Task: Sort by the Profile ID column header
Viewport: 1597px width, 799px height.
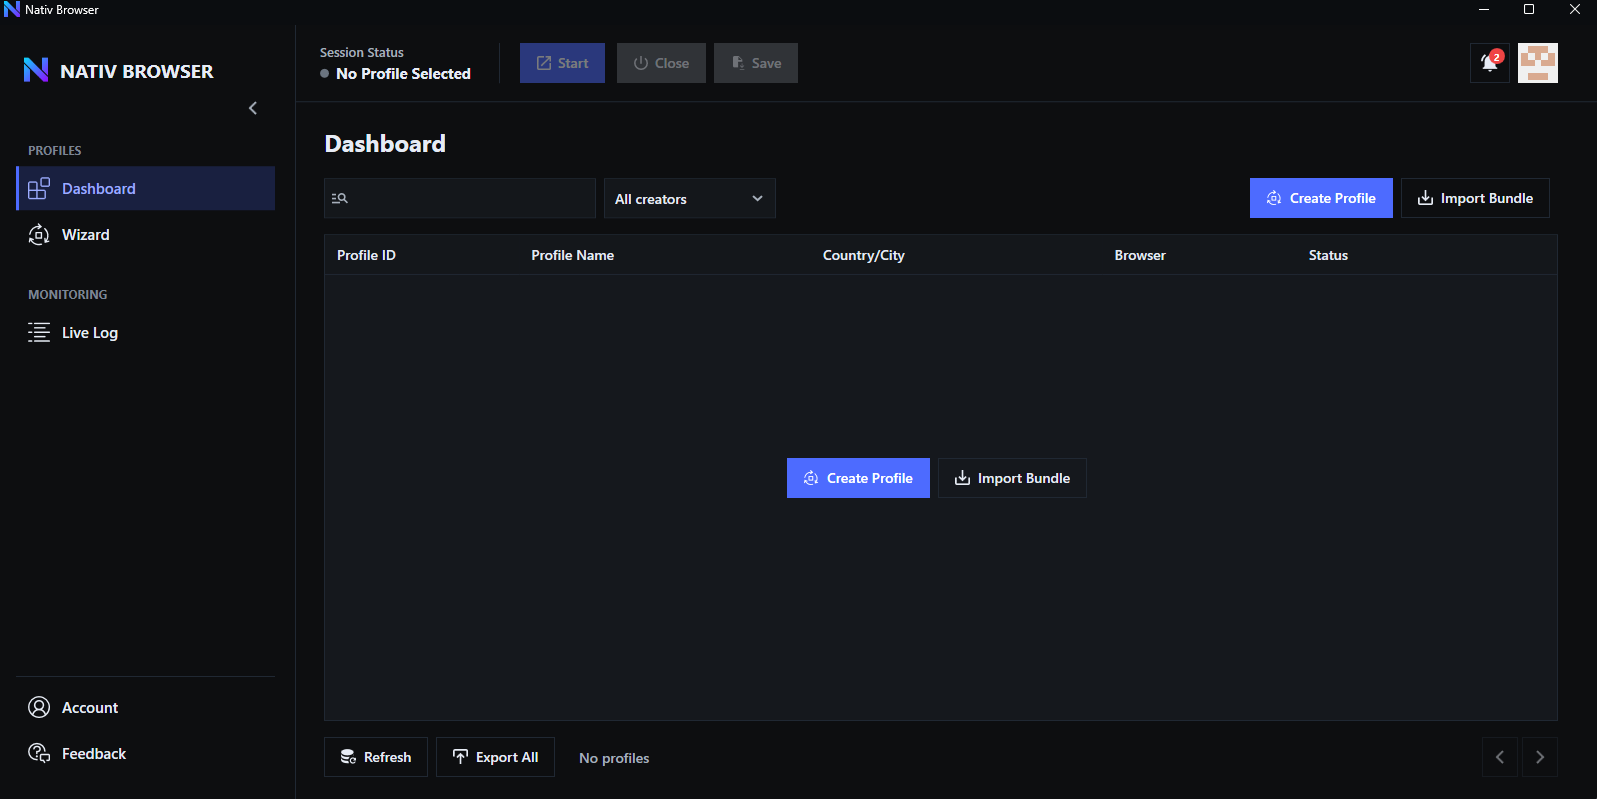Action: coord(366,255)
